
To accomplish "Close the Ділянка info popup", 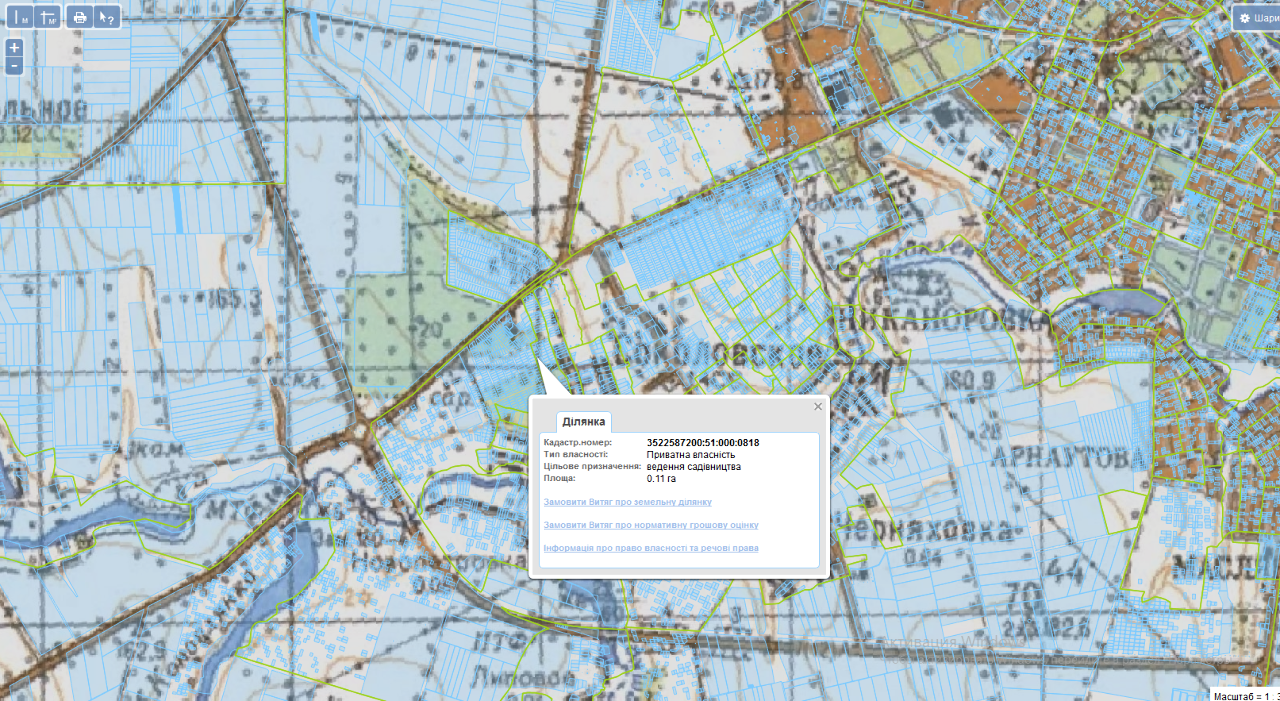I will [x=818, y=406].
